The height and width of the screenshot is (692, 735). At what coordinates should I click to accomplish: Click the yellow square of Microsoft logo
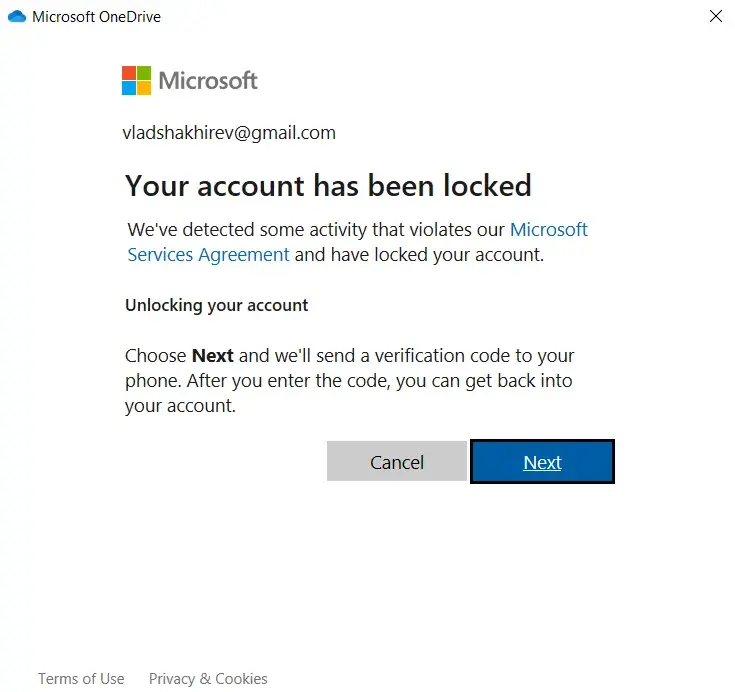point(144,89)
